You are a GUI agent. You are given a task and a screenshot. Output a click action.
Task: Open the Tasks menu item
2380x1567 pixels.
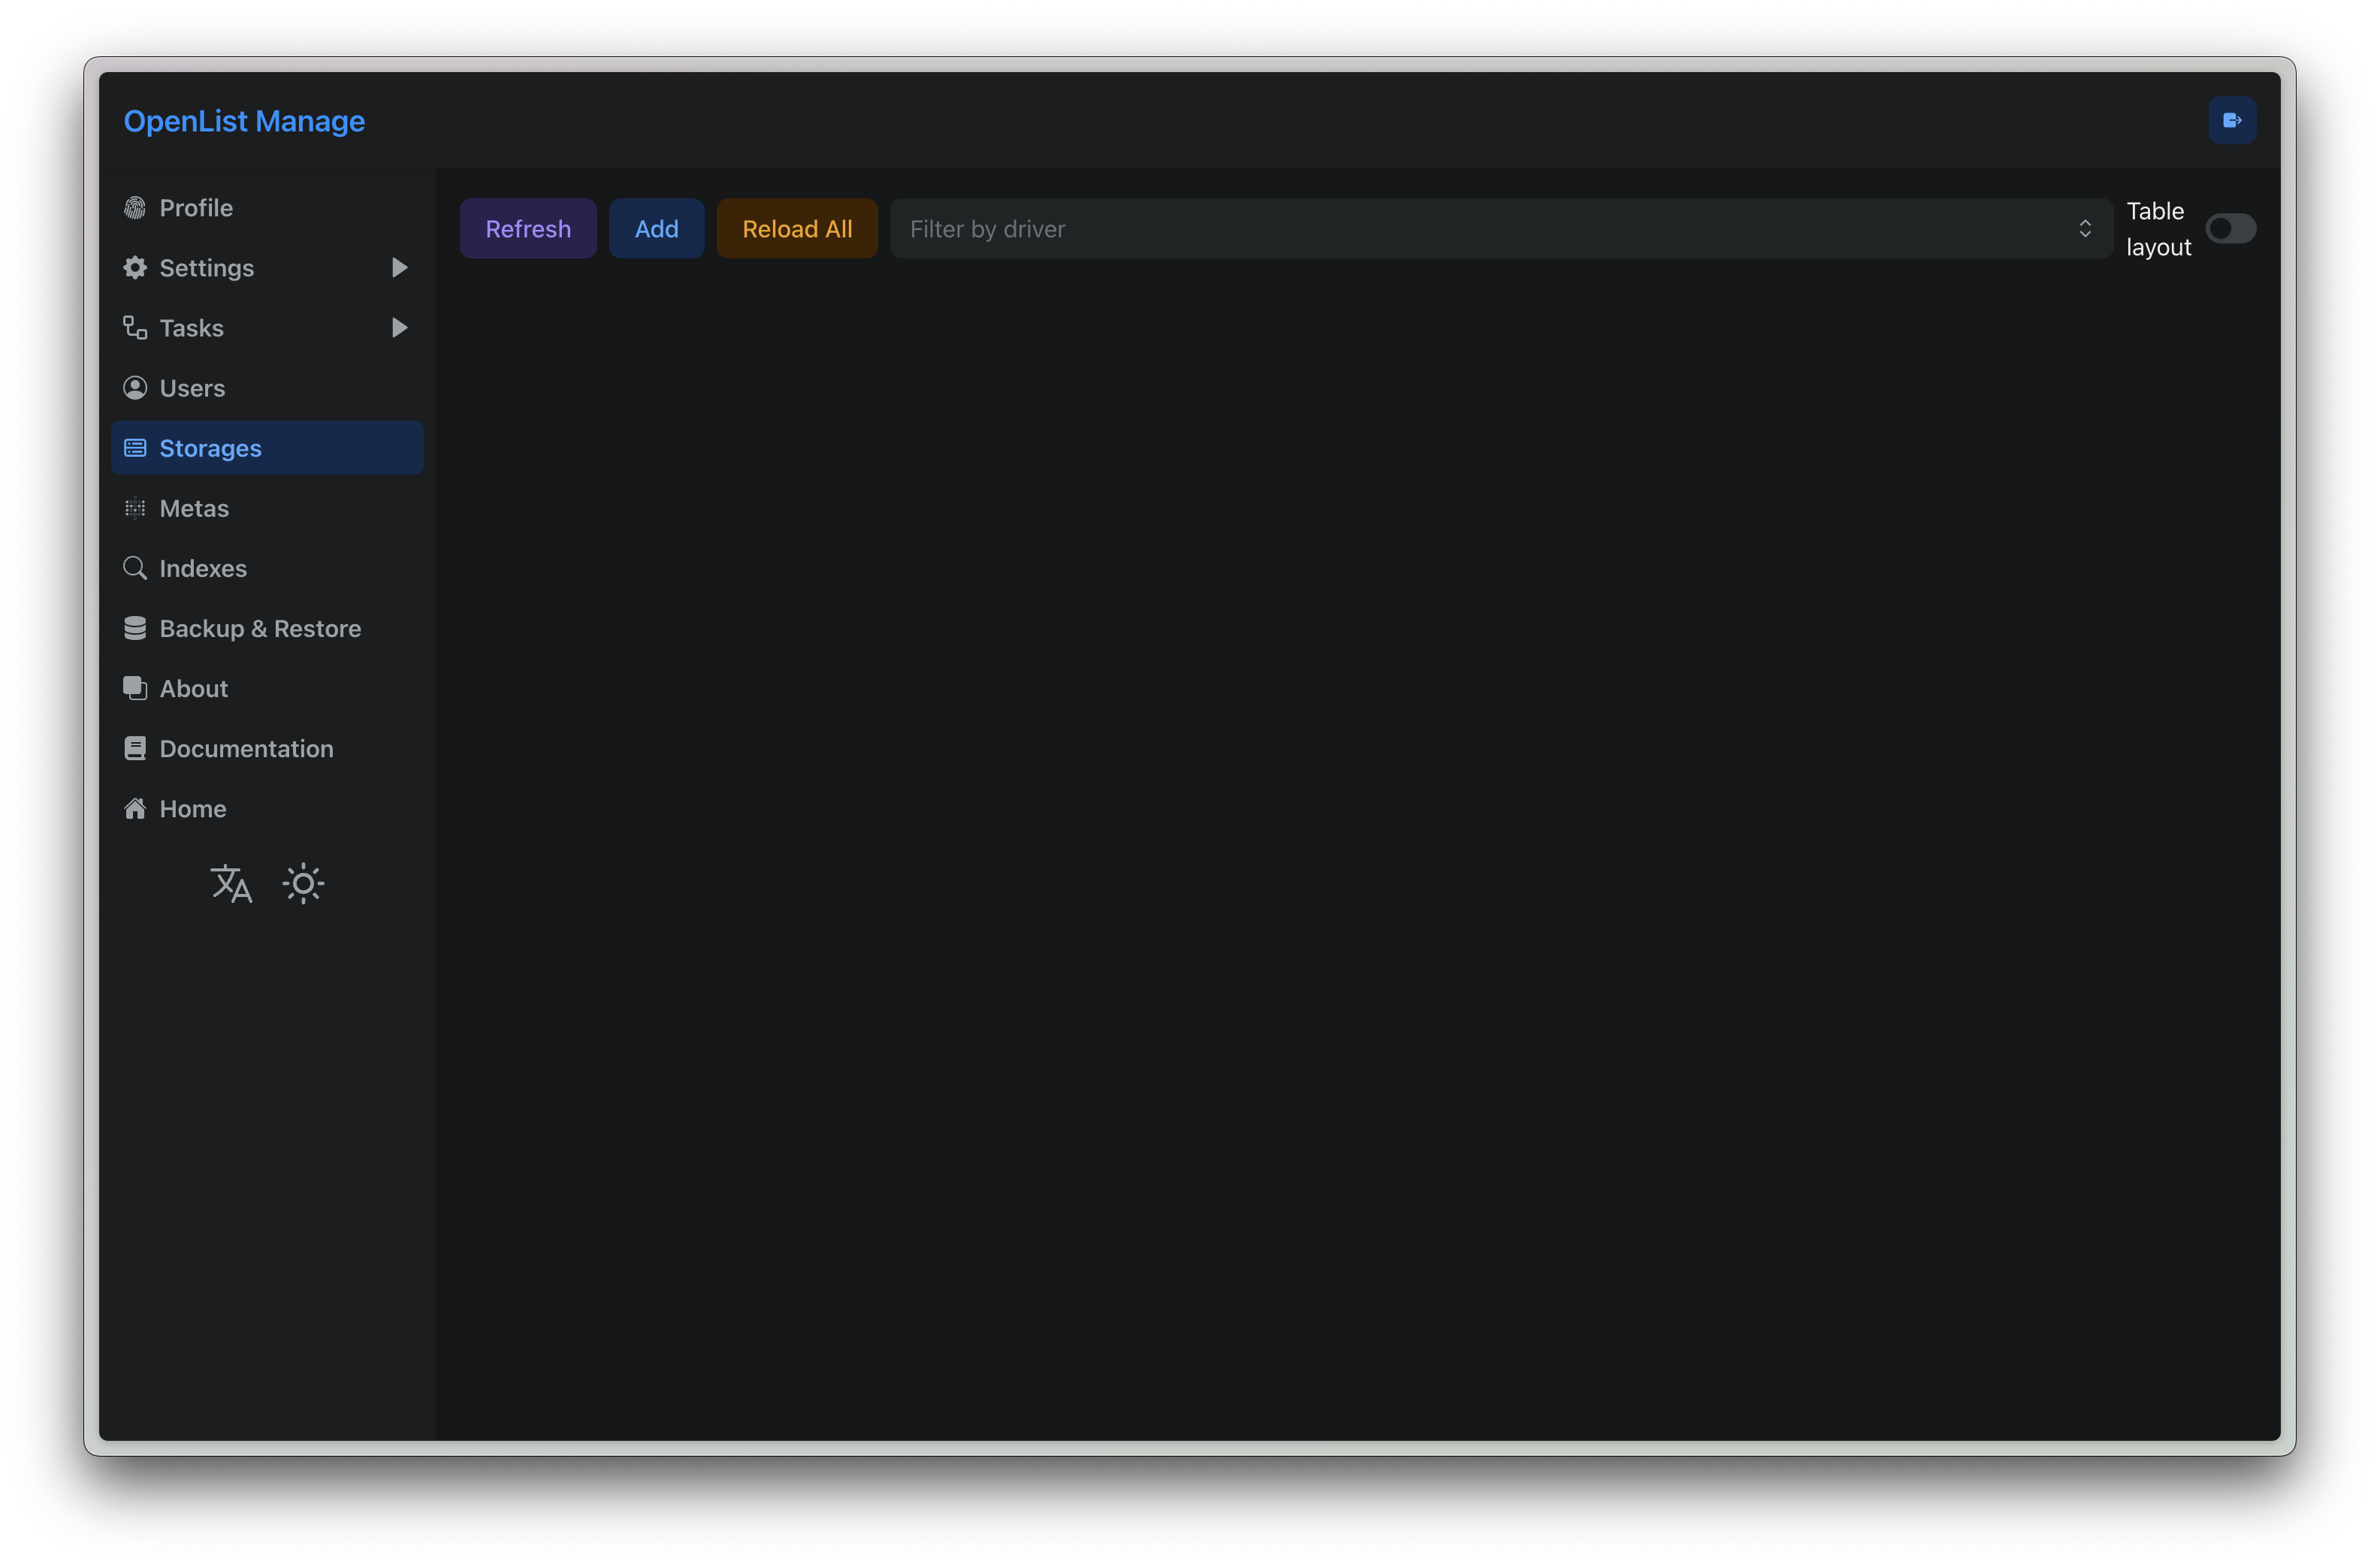tap(267, 328)
